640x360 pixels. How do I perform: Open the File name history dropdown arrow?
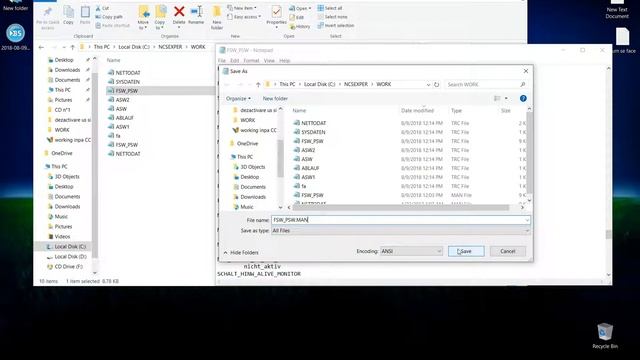[527, 220]
